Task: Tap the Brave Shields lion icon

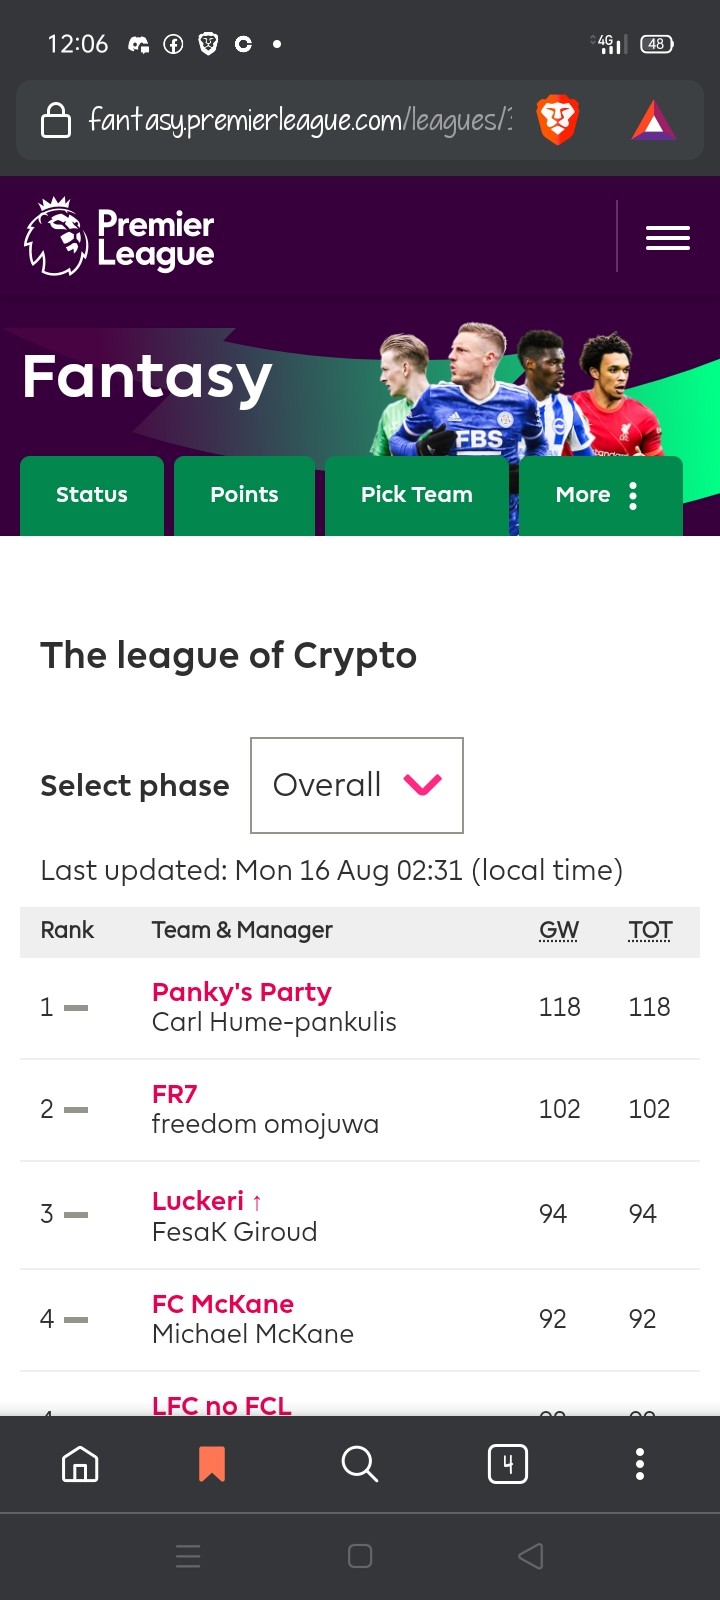Action: click(558, 120)
